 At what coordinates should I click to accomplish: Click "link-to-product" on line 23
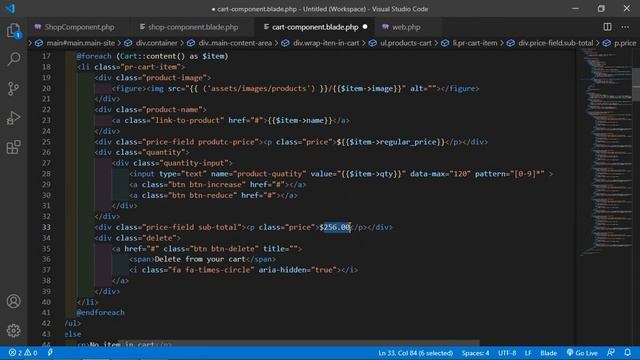pyautogui.click(x=187, y=120)
